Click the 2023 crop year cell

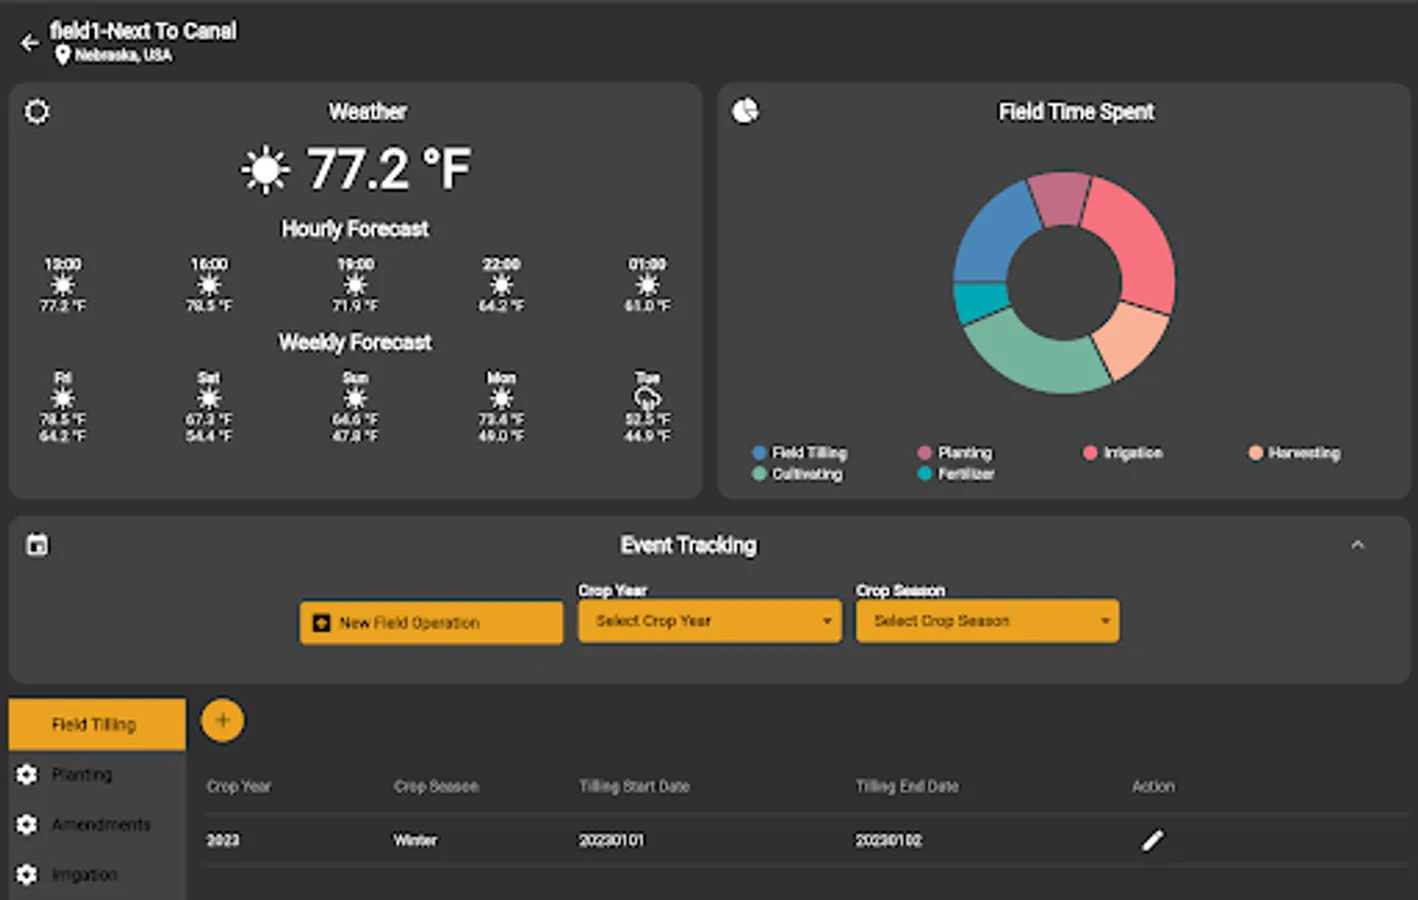(x=223, y=840)
